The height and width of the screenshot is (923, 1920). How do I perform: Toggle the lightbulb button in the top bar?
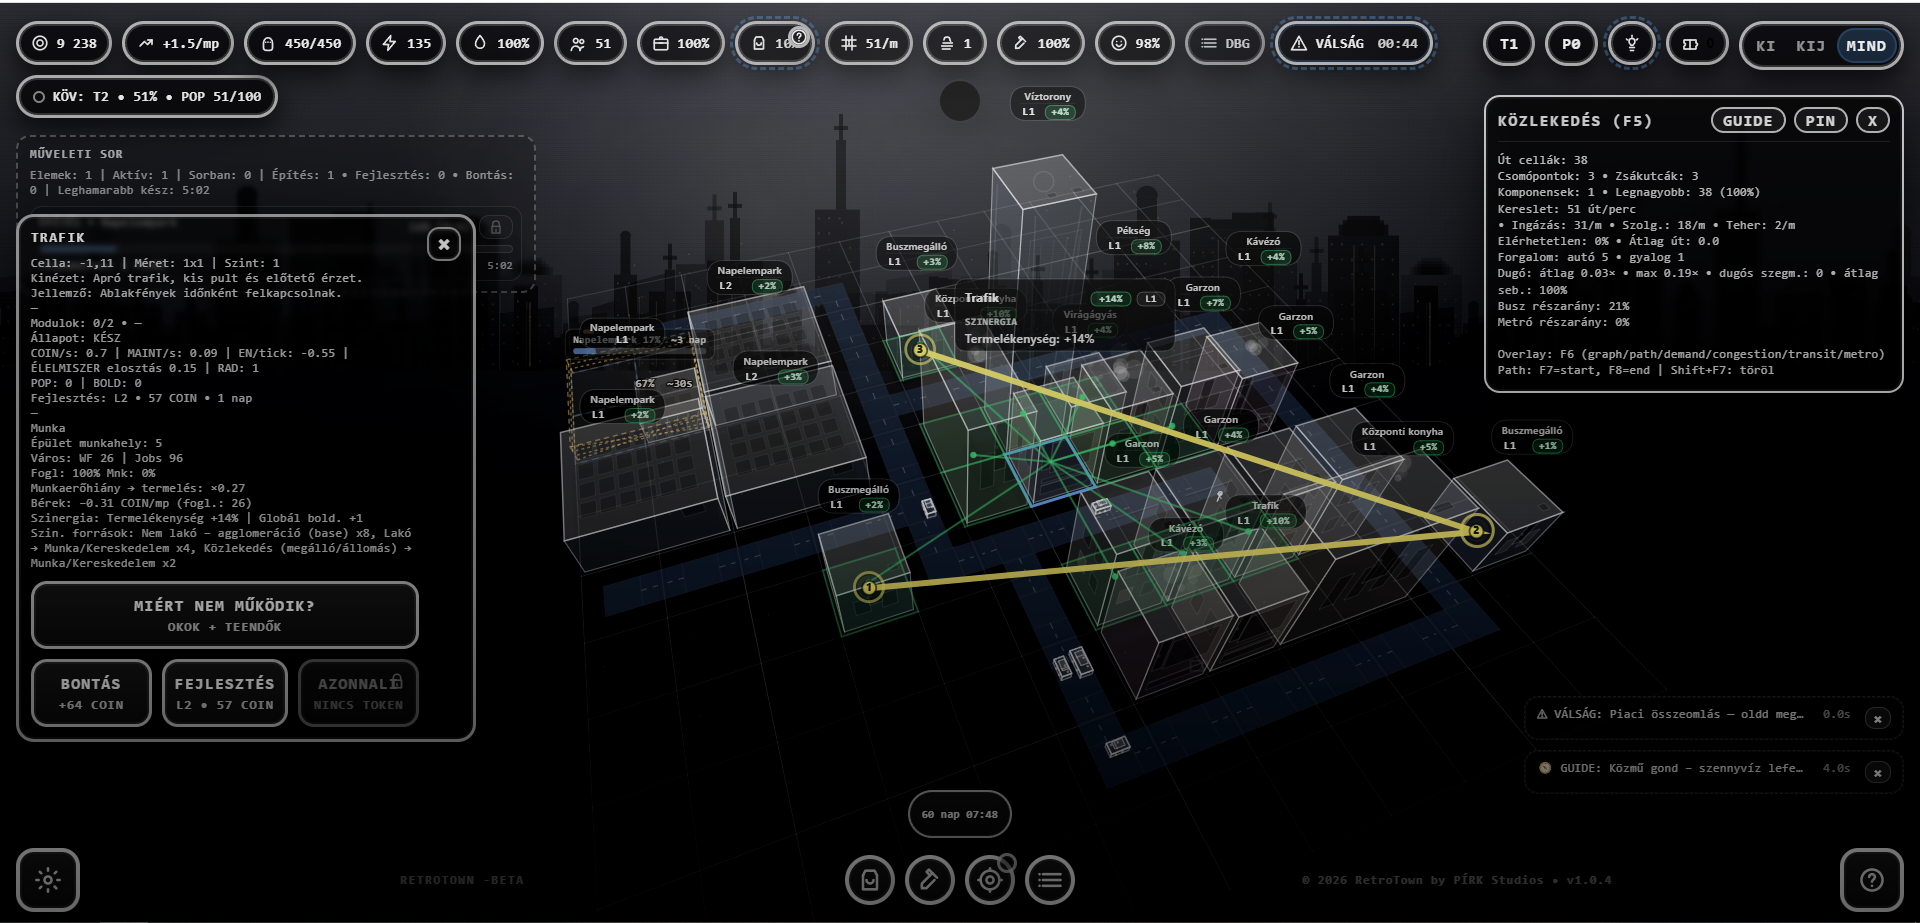1631,43
